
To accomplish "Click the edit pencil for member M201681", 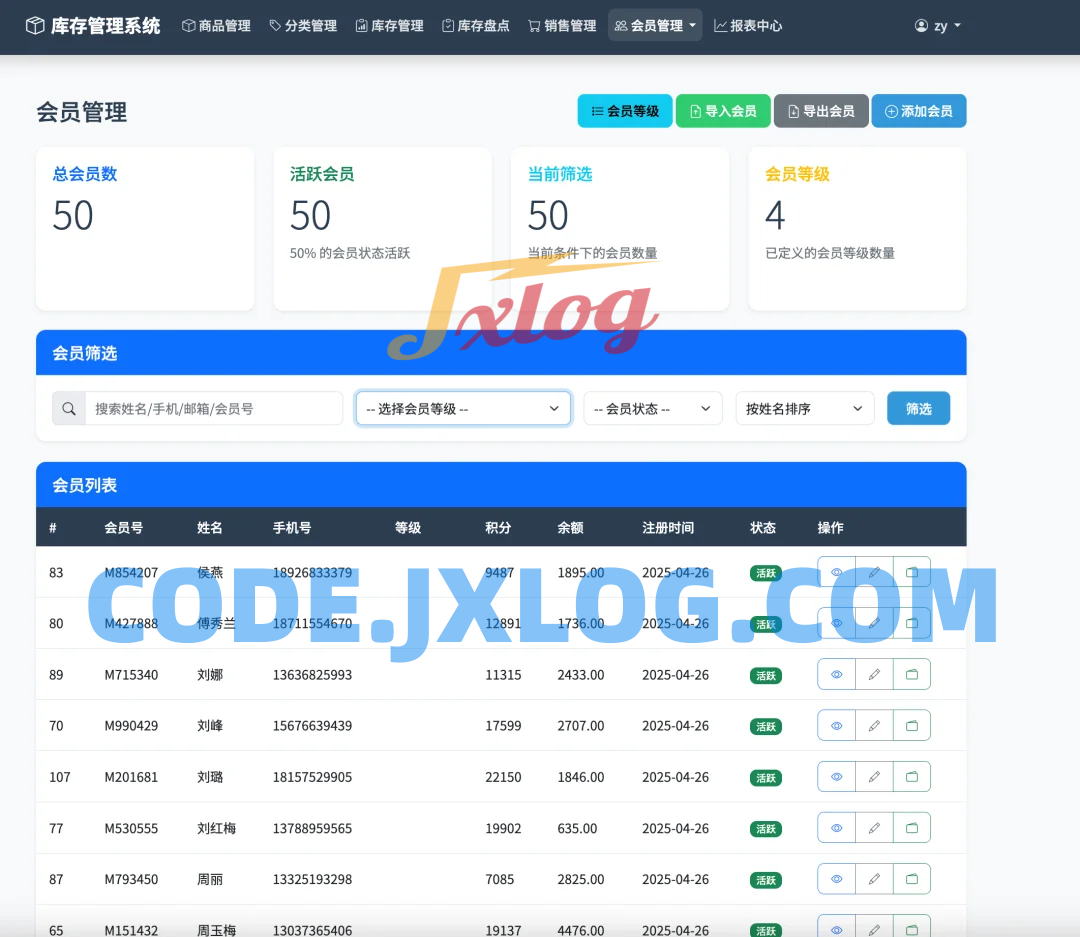I will coord(874,777).
